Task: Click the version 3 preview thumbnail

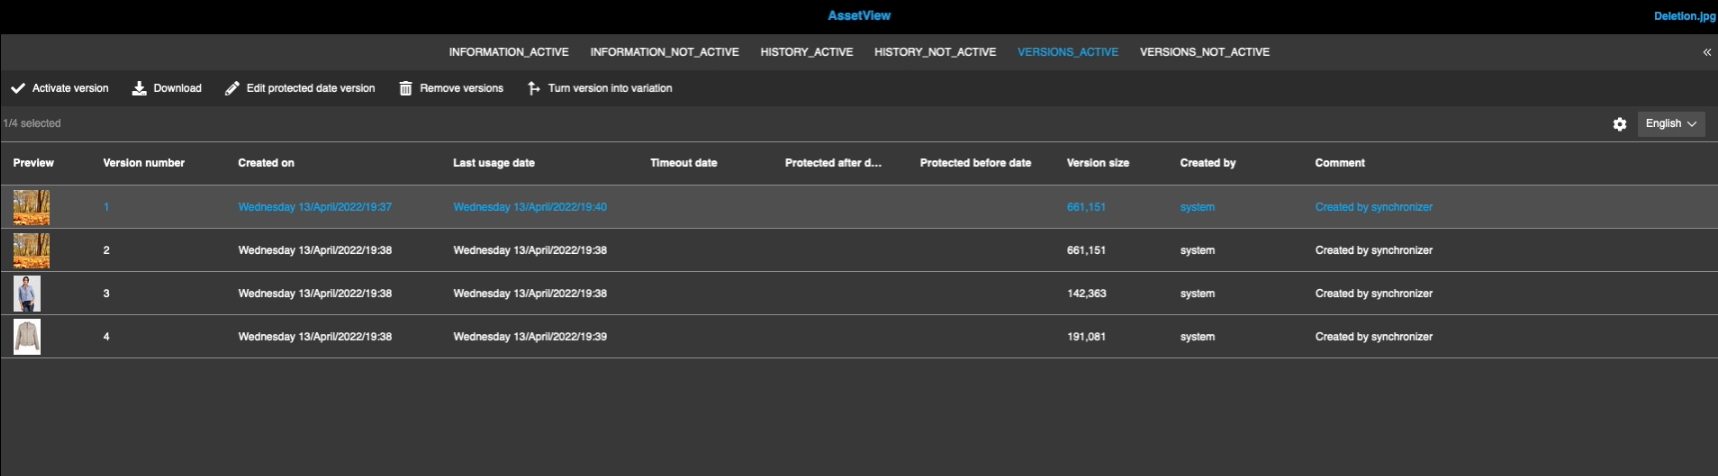Action: [27, 294]
